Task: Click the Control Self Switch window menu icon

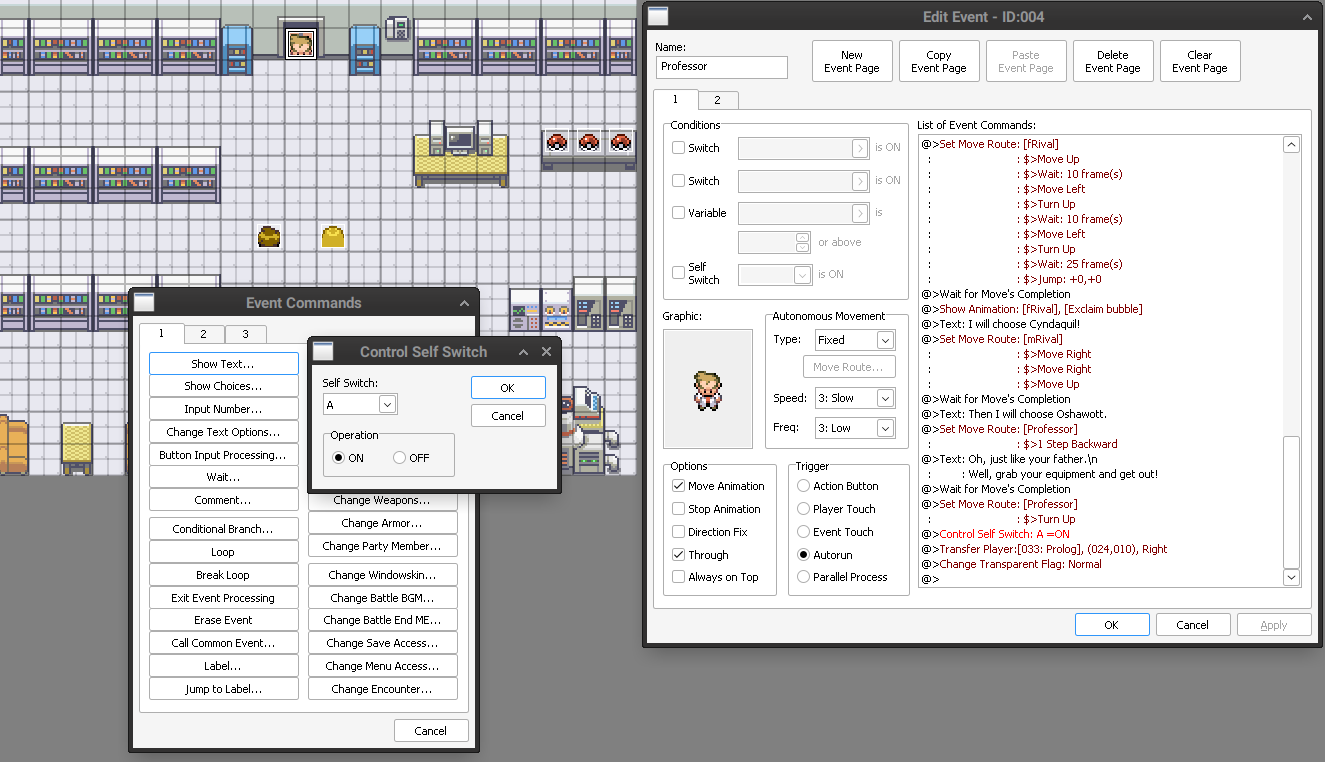Action: tap(323, 352)
